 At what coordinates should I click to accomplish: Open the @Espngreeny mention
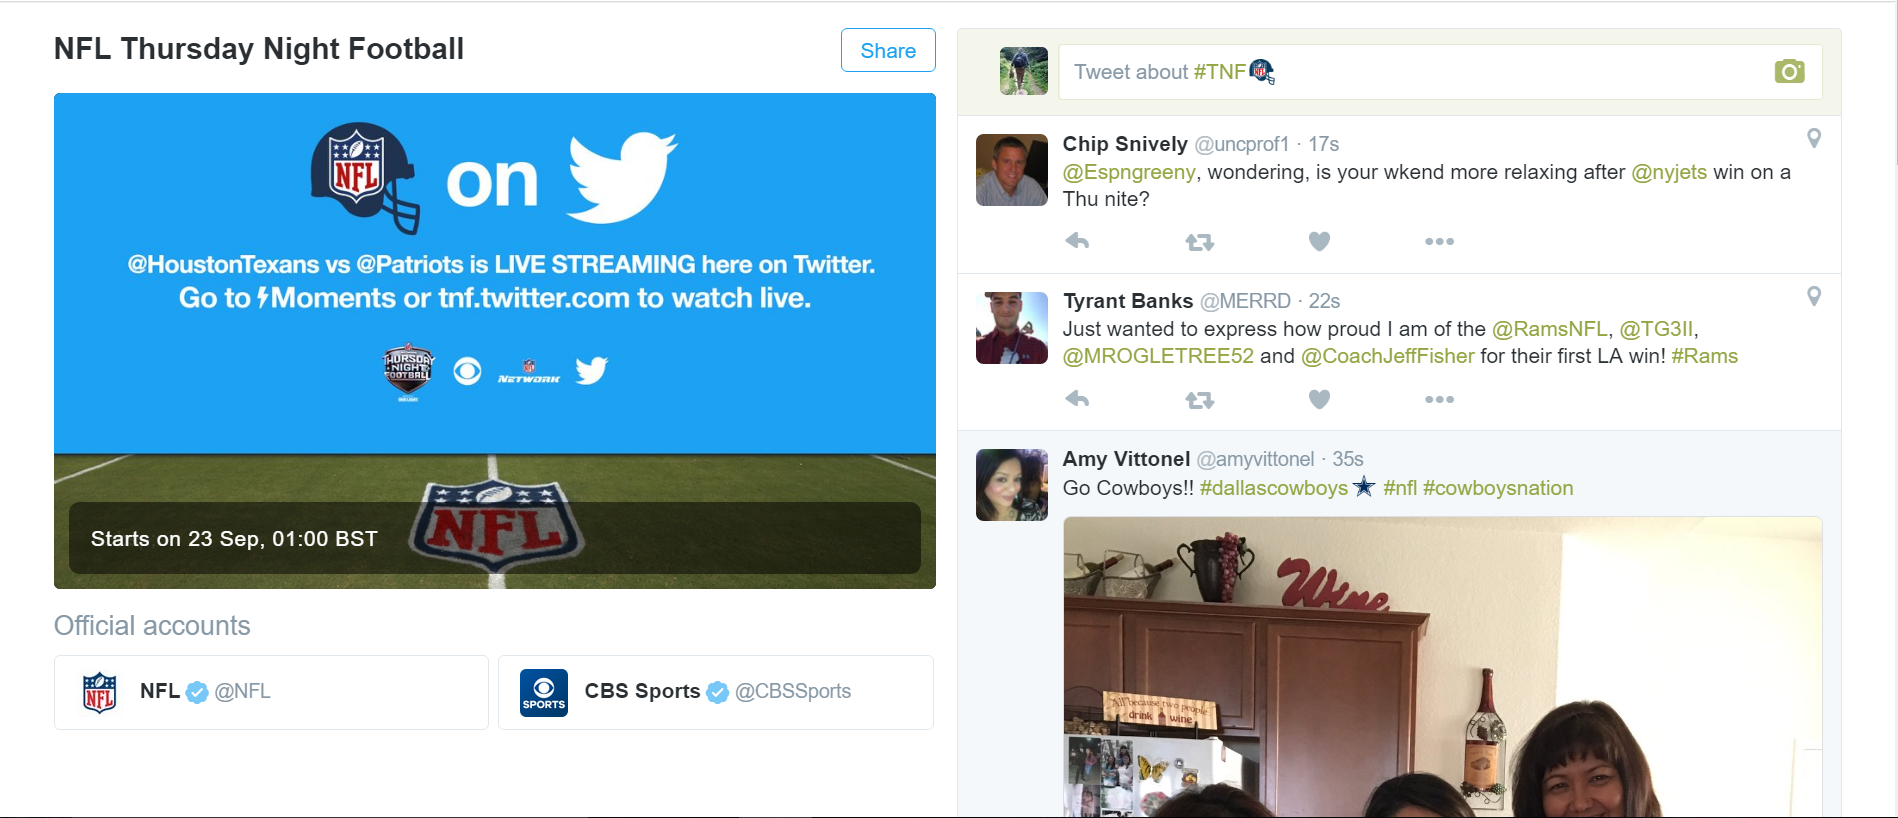[x=1129, y=172]
